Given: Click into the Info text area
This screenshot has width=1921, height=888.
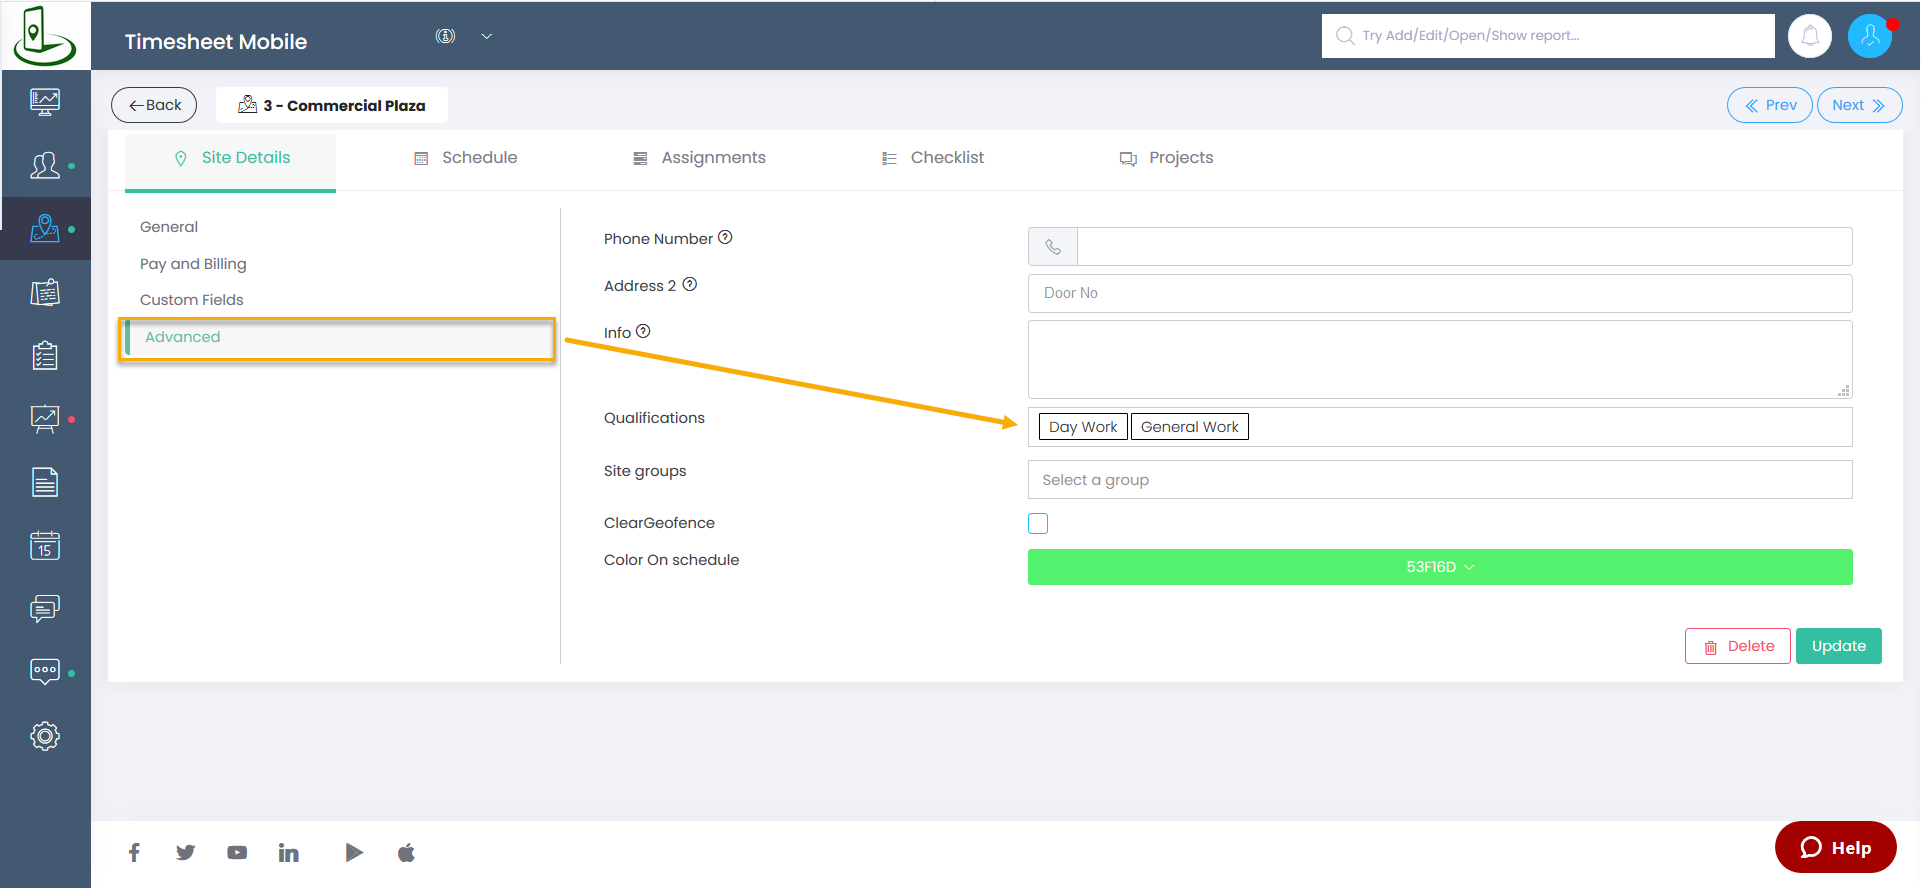Looking at the screenshot, I should (x=1440, y=359).
